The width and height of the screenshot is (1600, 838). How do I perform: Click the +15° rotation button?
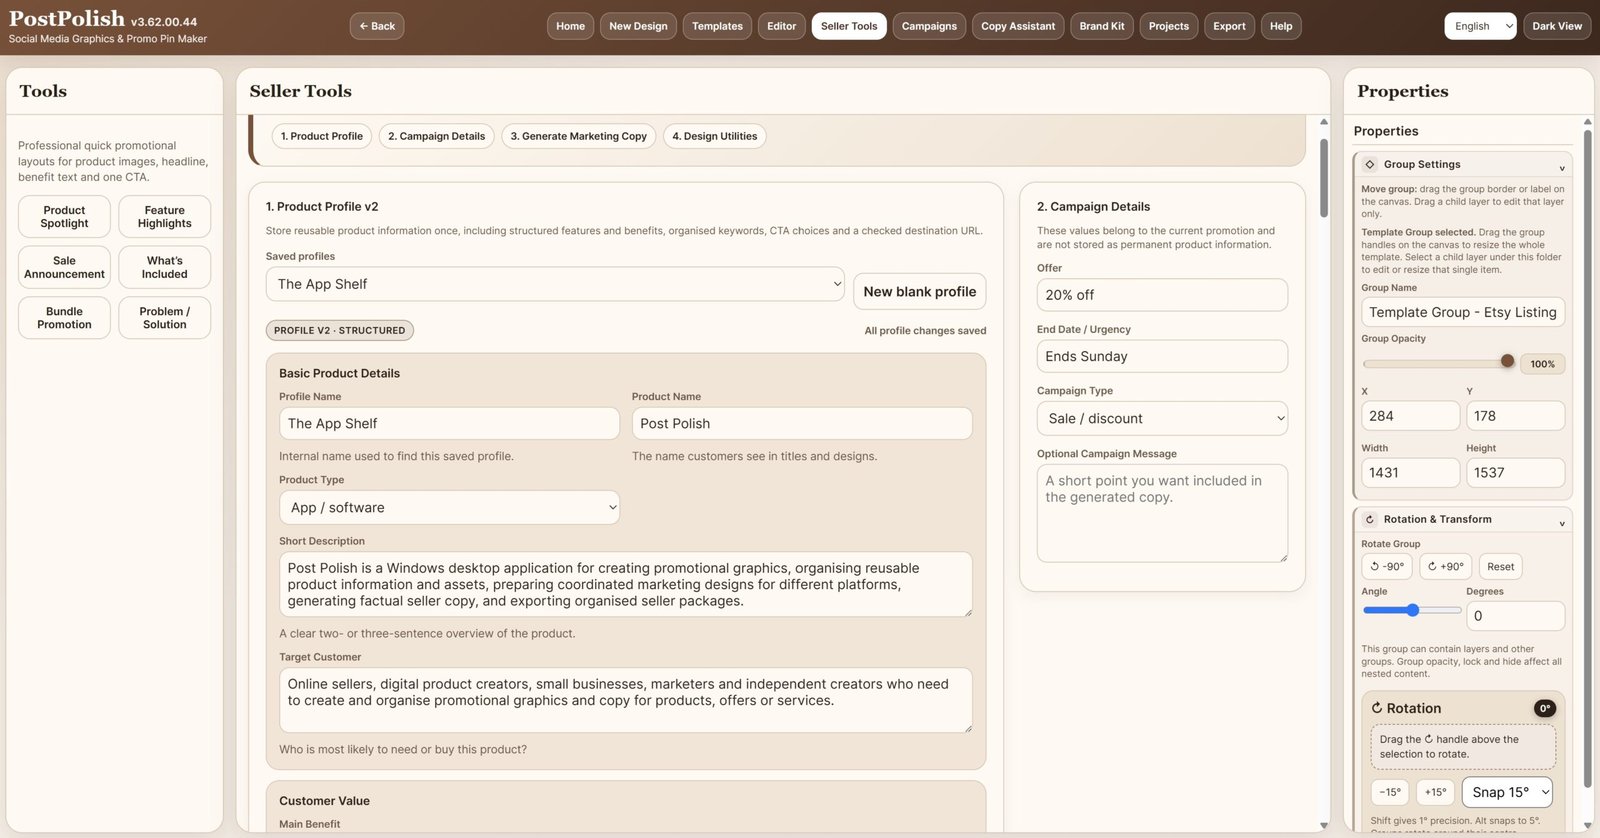[x=1435, y=792]
